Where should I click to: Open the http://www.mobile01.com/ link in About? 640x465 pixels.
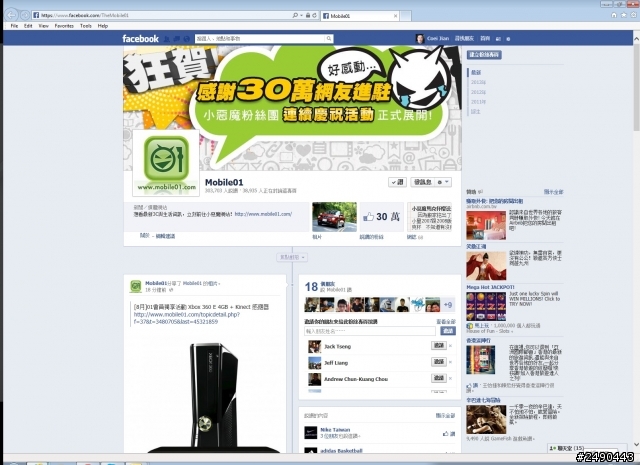(x=263, y=214)
